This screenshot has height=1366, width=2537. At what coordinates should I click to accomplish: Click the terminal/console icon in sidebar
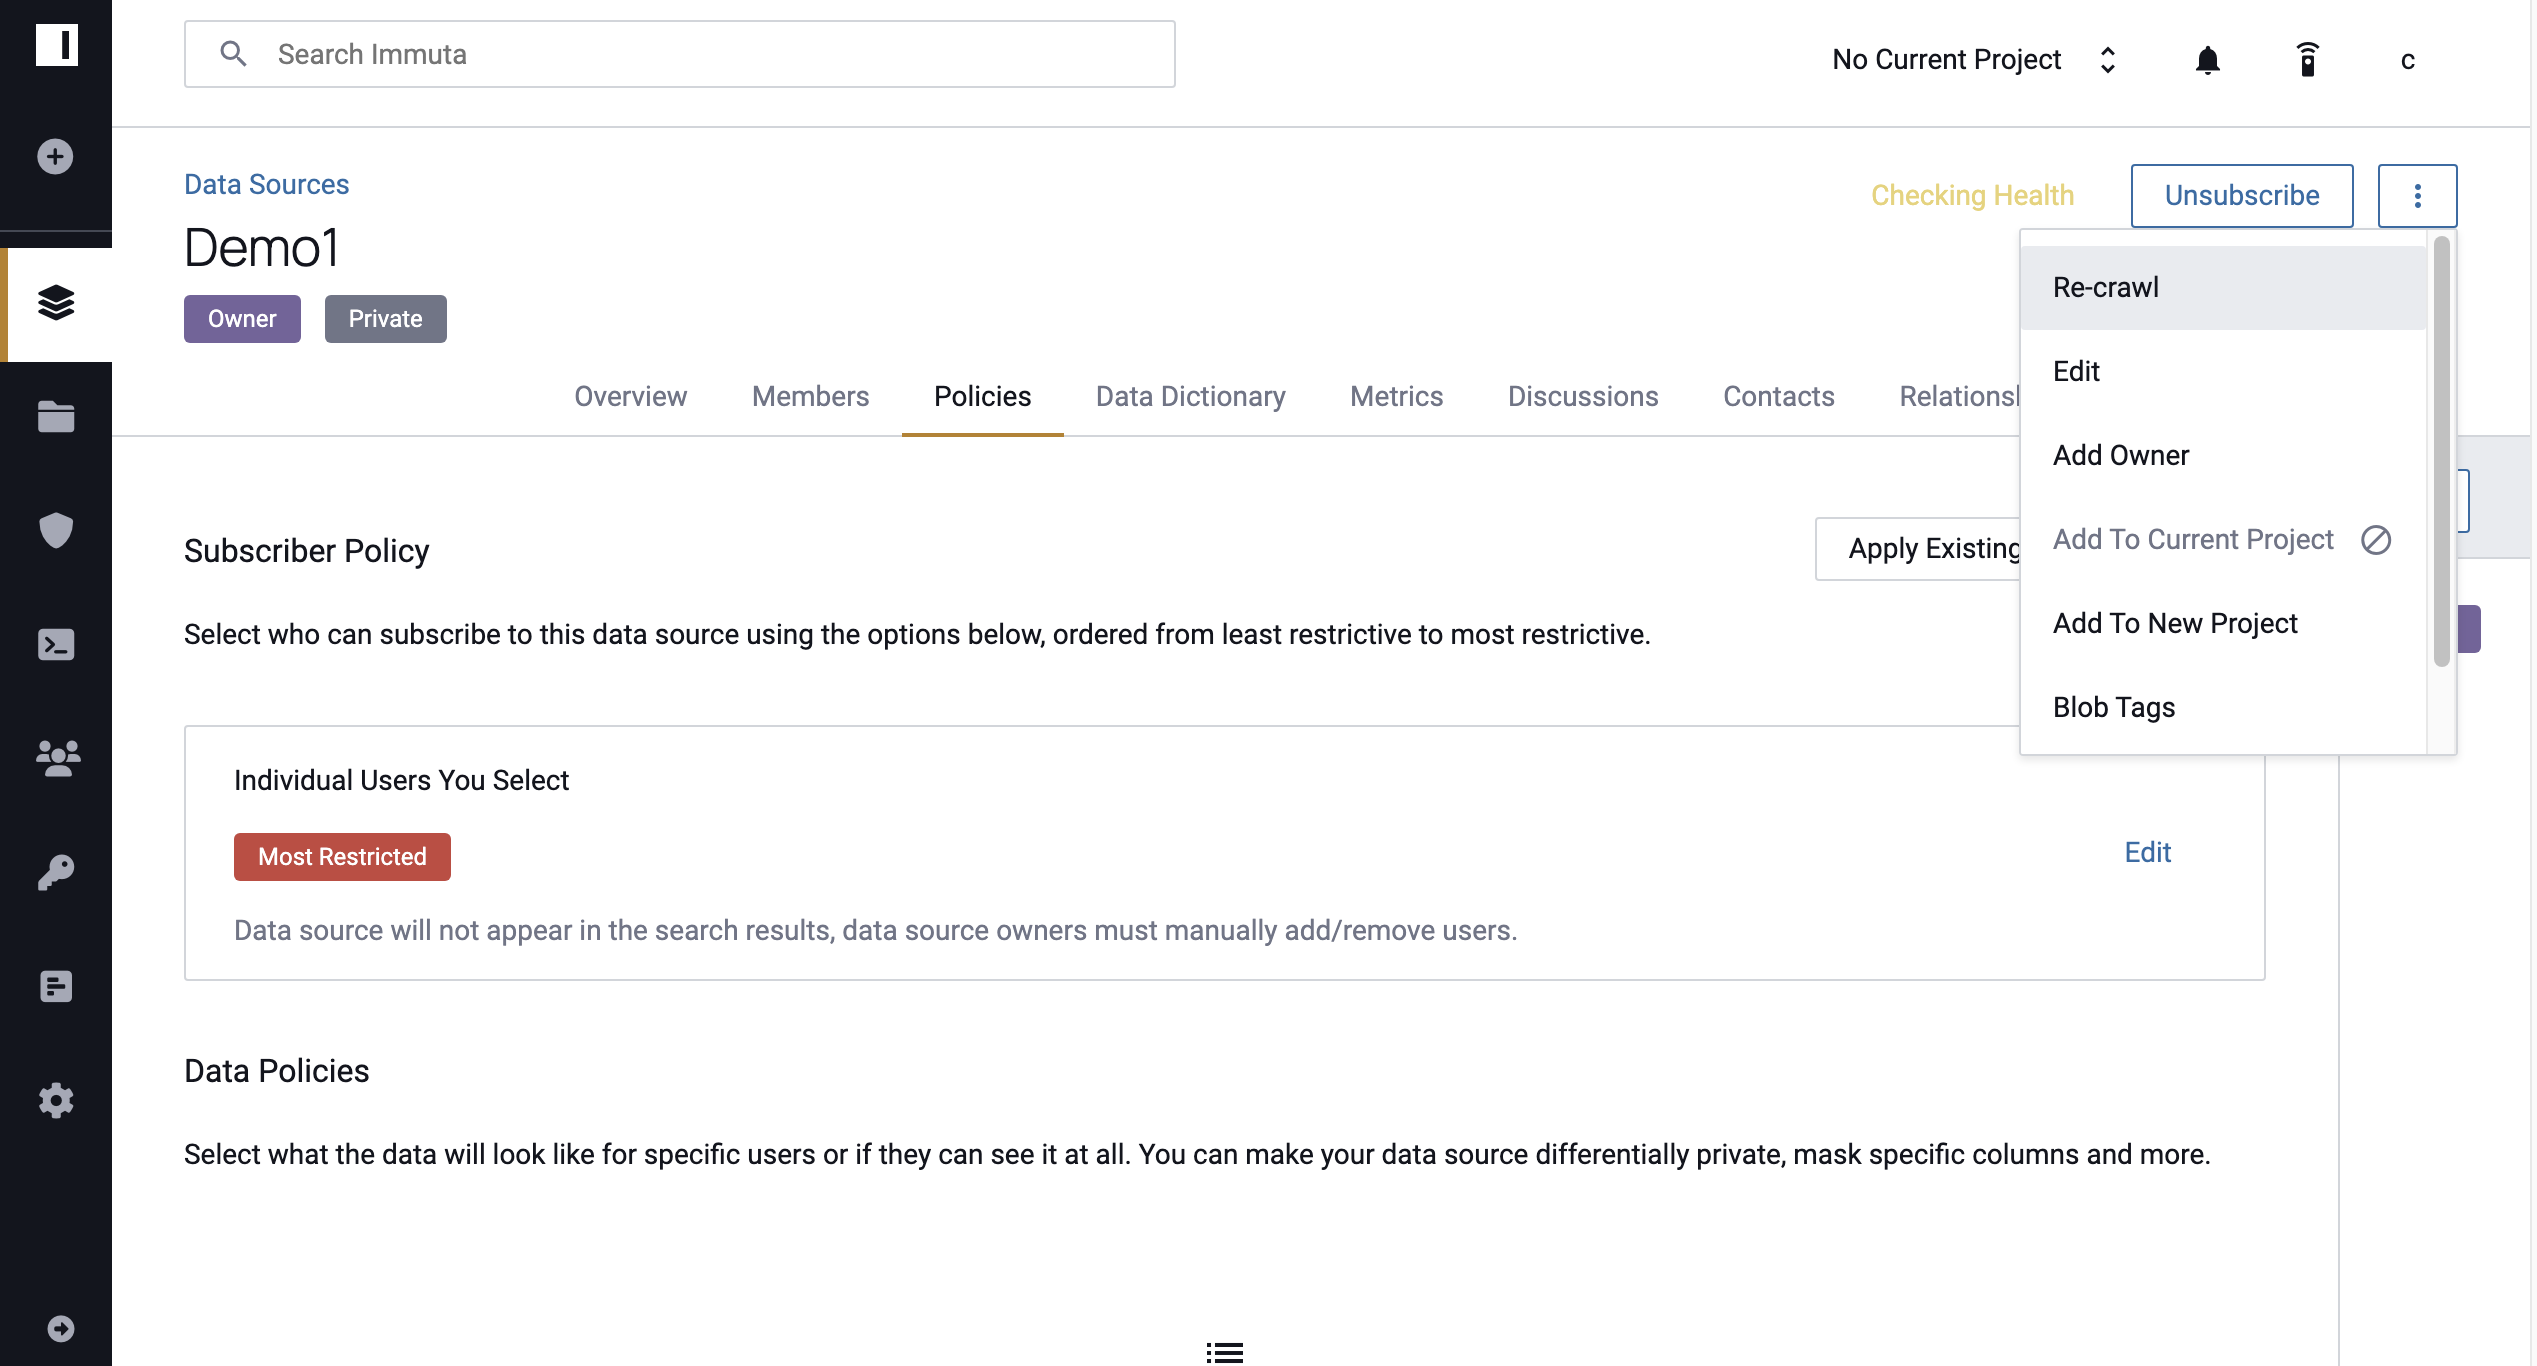point(55,644)
